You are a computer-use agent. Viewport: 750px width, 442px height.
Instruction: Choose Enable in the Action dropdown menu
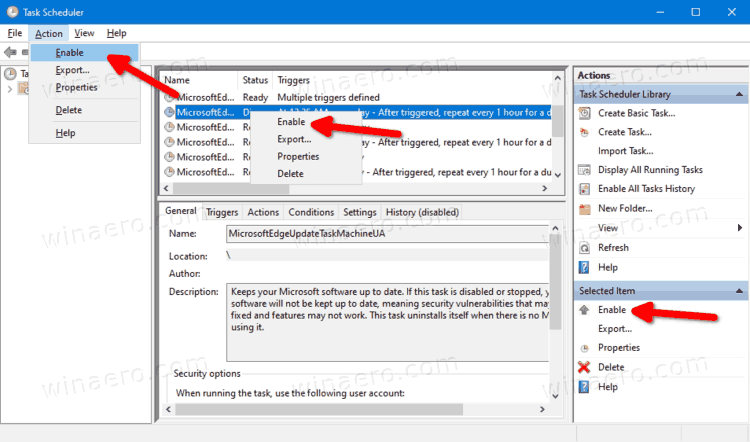85,53
